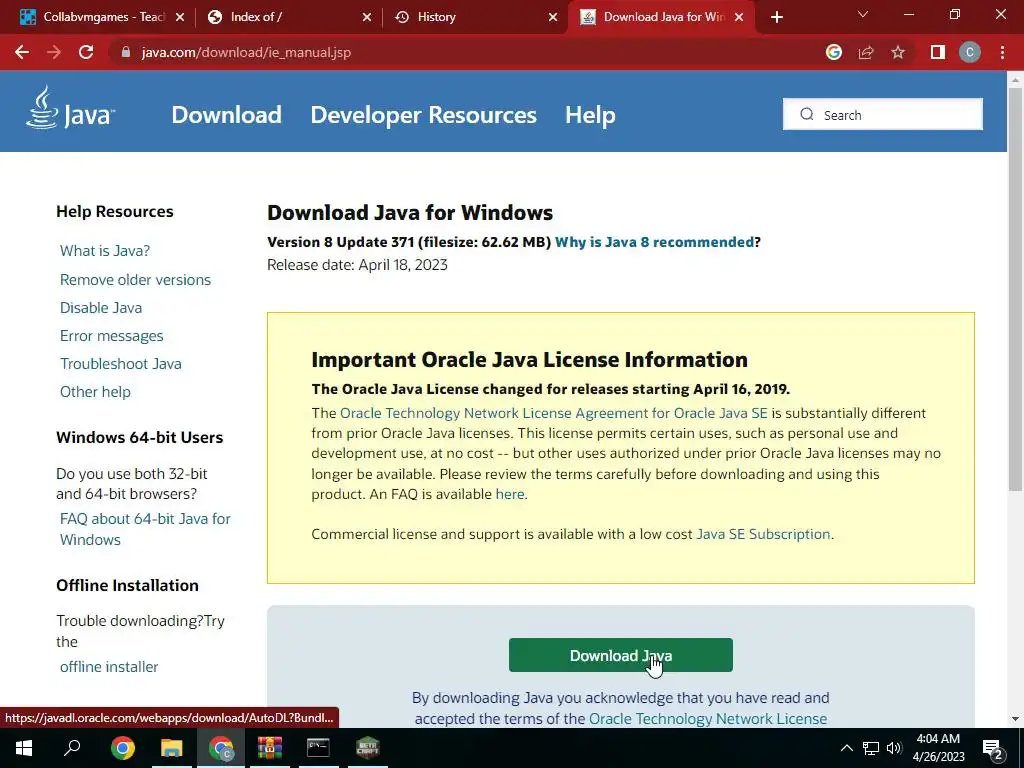Image resolution: width=1024 pixels, height=768 pixels.
Task: Click the address bar URL
Action: pos(246,52)
